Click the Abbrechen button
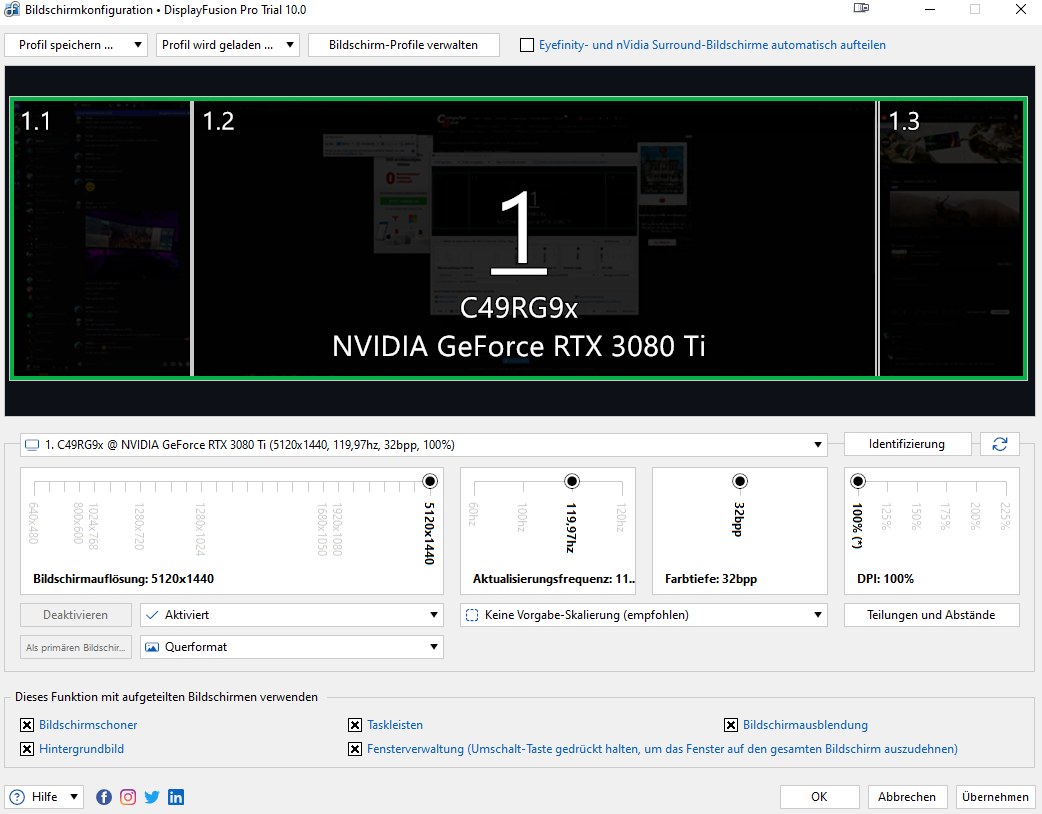Viewport: 1042px width, 814px height. coord(906,797)
